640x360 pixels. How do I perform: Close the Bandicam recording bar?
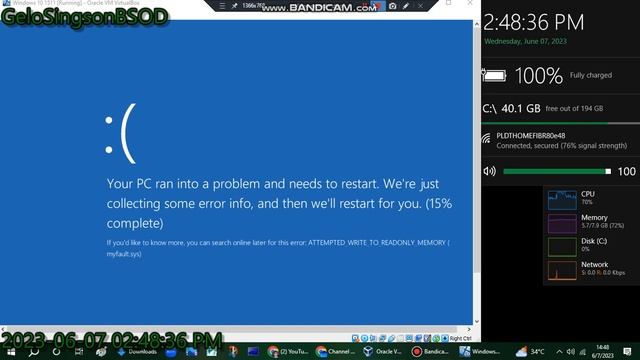420,6
